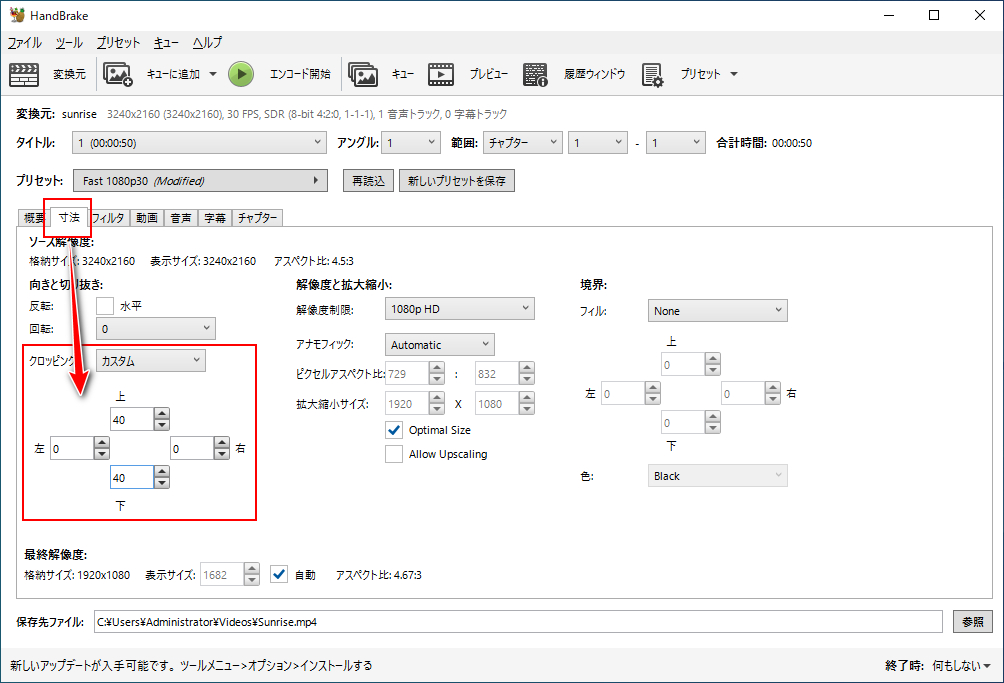Open the 履歴ウィンドウ activity log icon
The image size is (1004, 683).
[x=536, y=74]
